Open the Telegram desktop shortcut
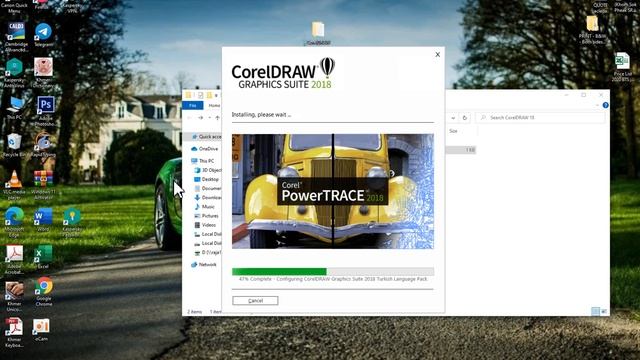 click(x=43, y=35)
